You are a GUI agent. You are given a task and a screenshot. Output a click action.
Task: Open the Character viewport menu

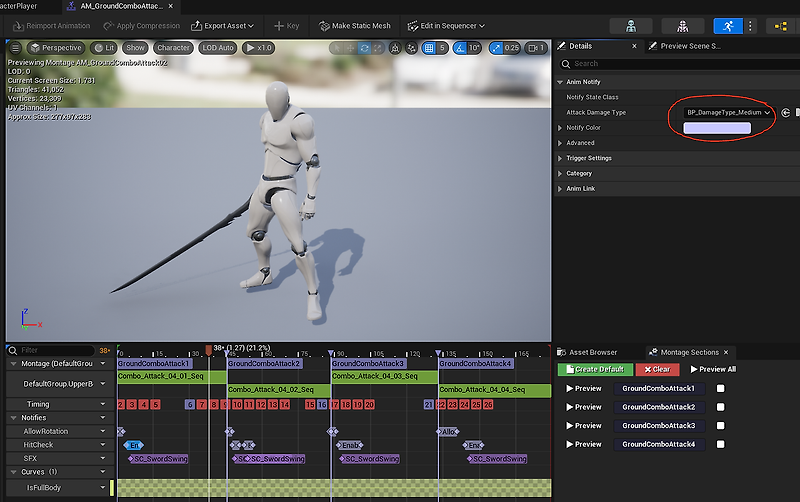(173, 48)
